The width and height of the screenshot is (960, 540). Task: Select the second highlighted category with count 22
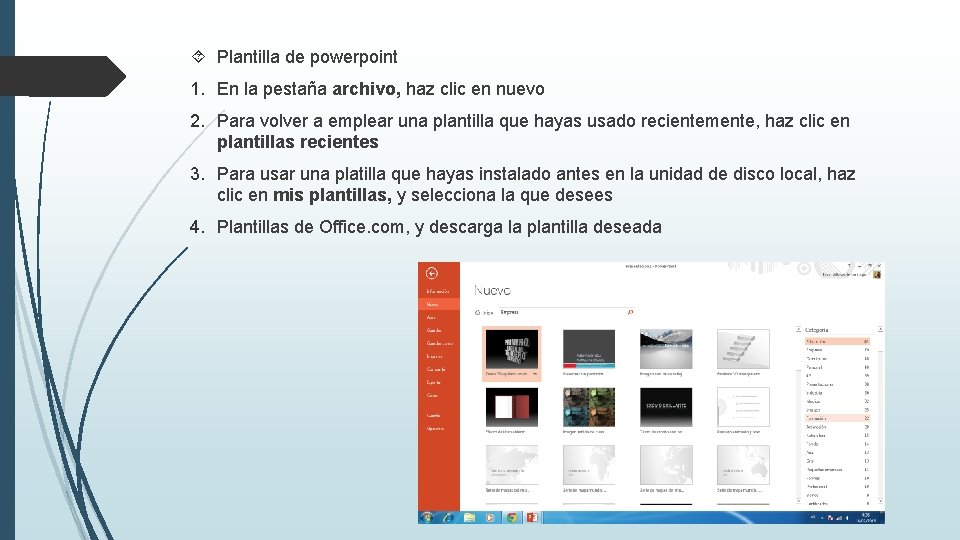[x=838, y=418]
